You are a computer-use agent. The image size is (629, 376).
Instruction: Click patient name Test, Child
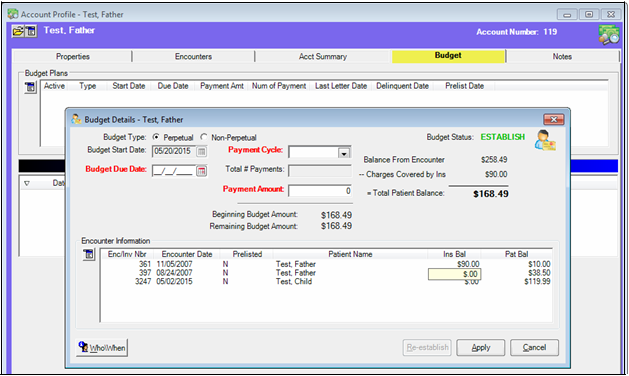[x=294, y=282]
